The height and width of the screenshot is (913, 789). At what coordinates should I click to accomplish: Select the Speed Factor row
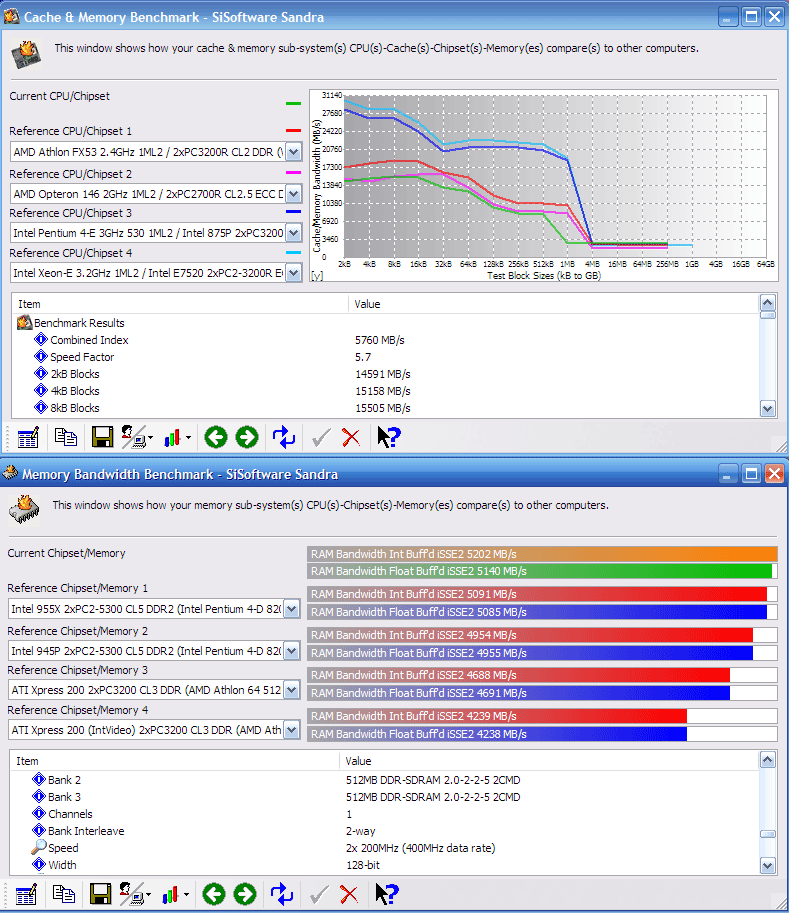point(384,357)
